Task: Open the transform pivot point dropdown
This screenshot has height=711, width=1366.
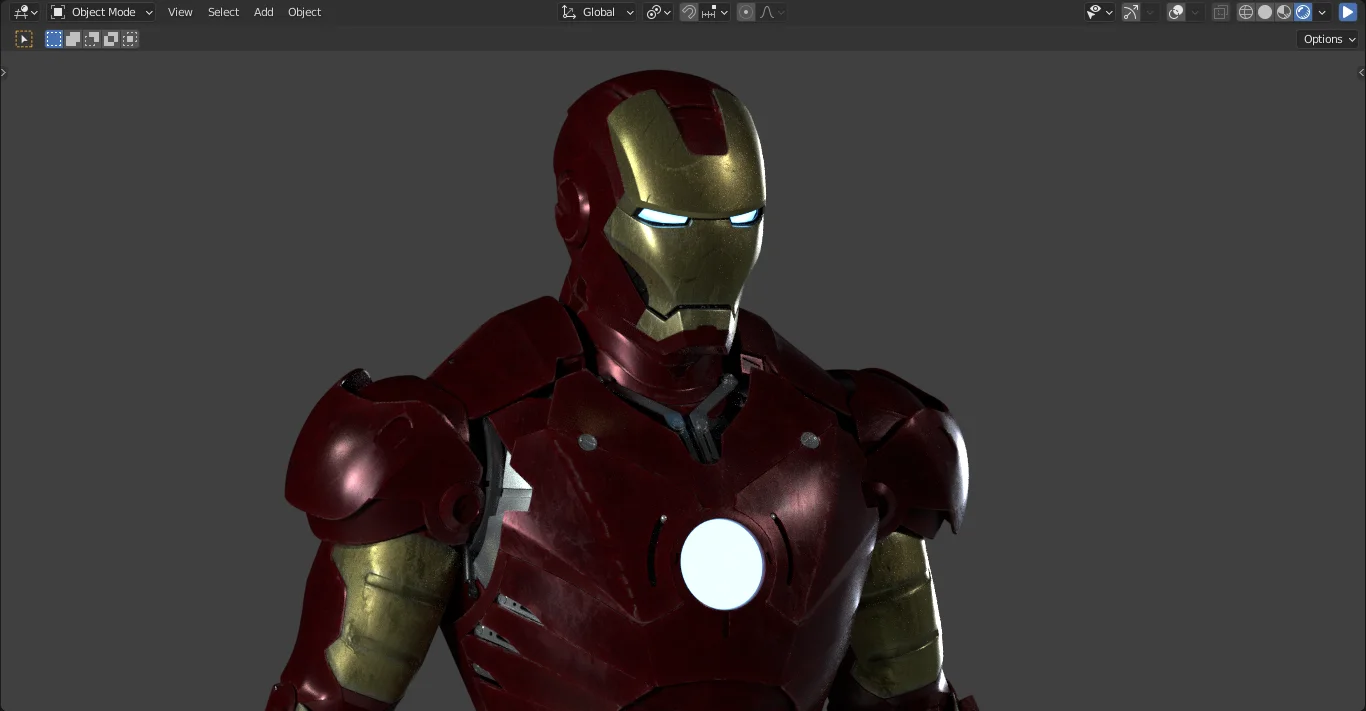Action: (657, 12)
